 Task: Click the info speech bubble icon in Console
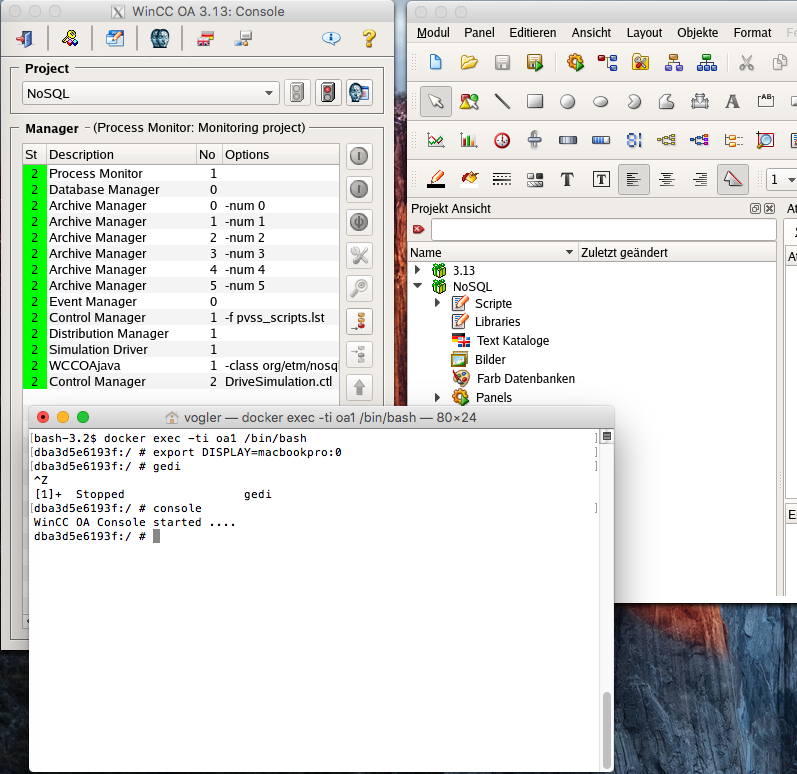pos(331,38)
